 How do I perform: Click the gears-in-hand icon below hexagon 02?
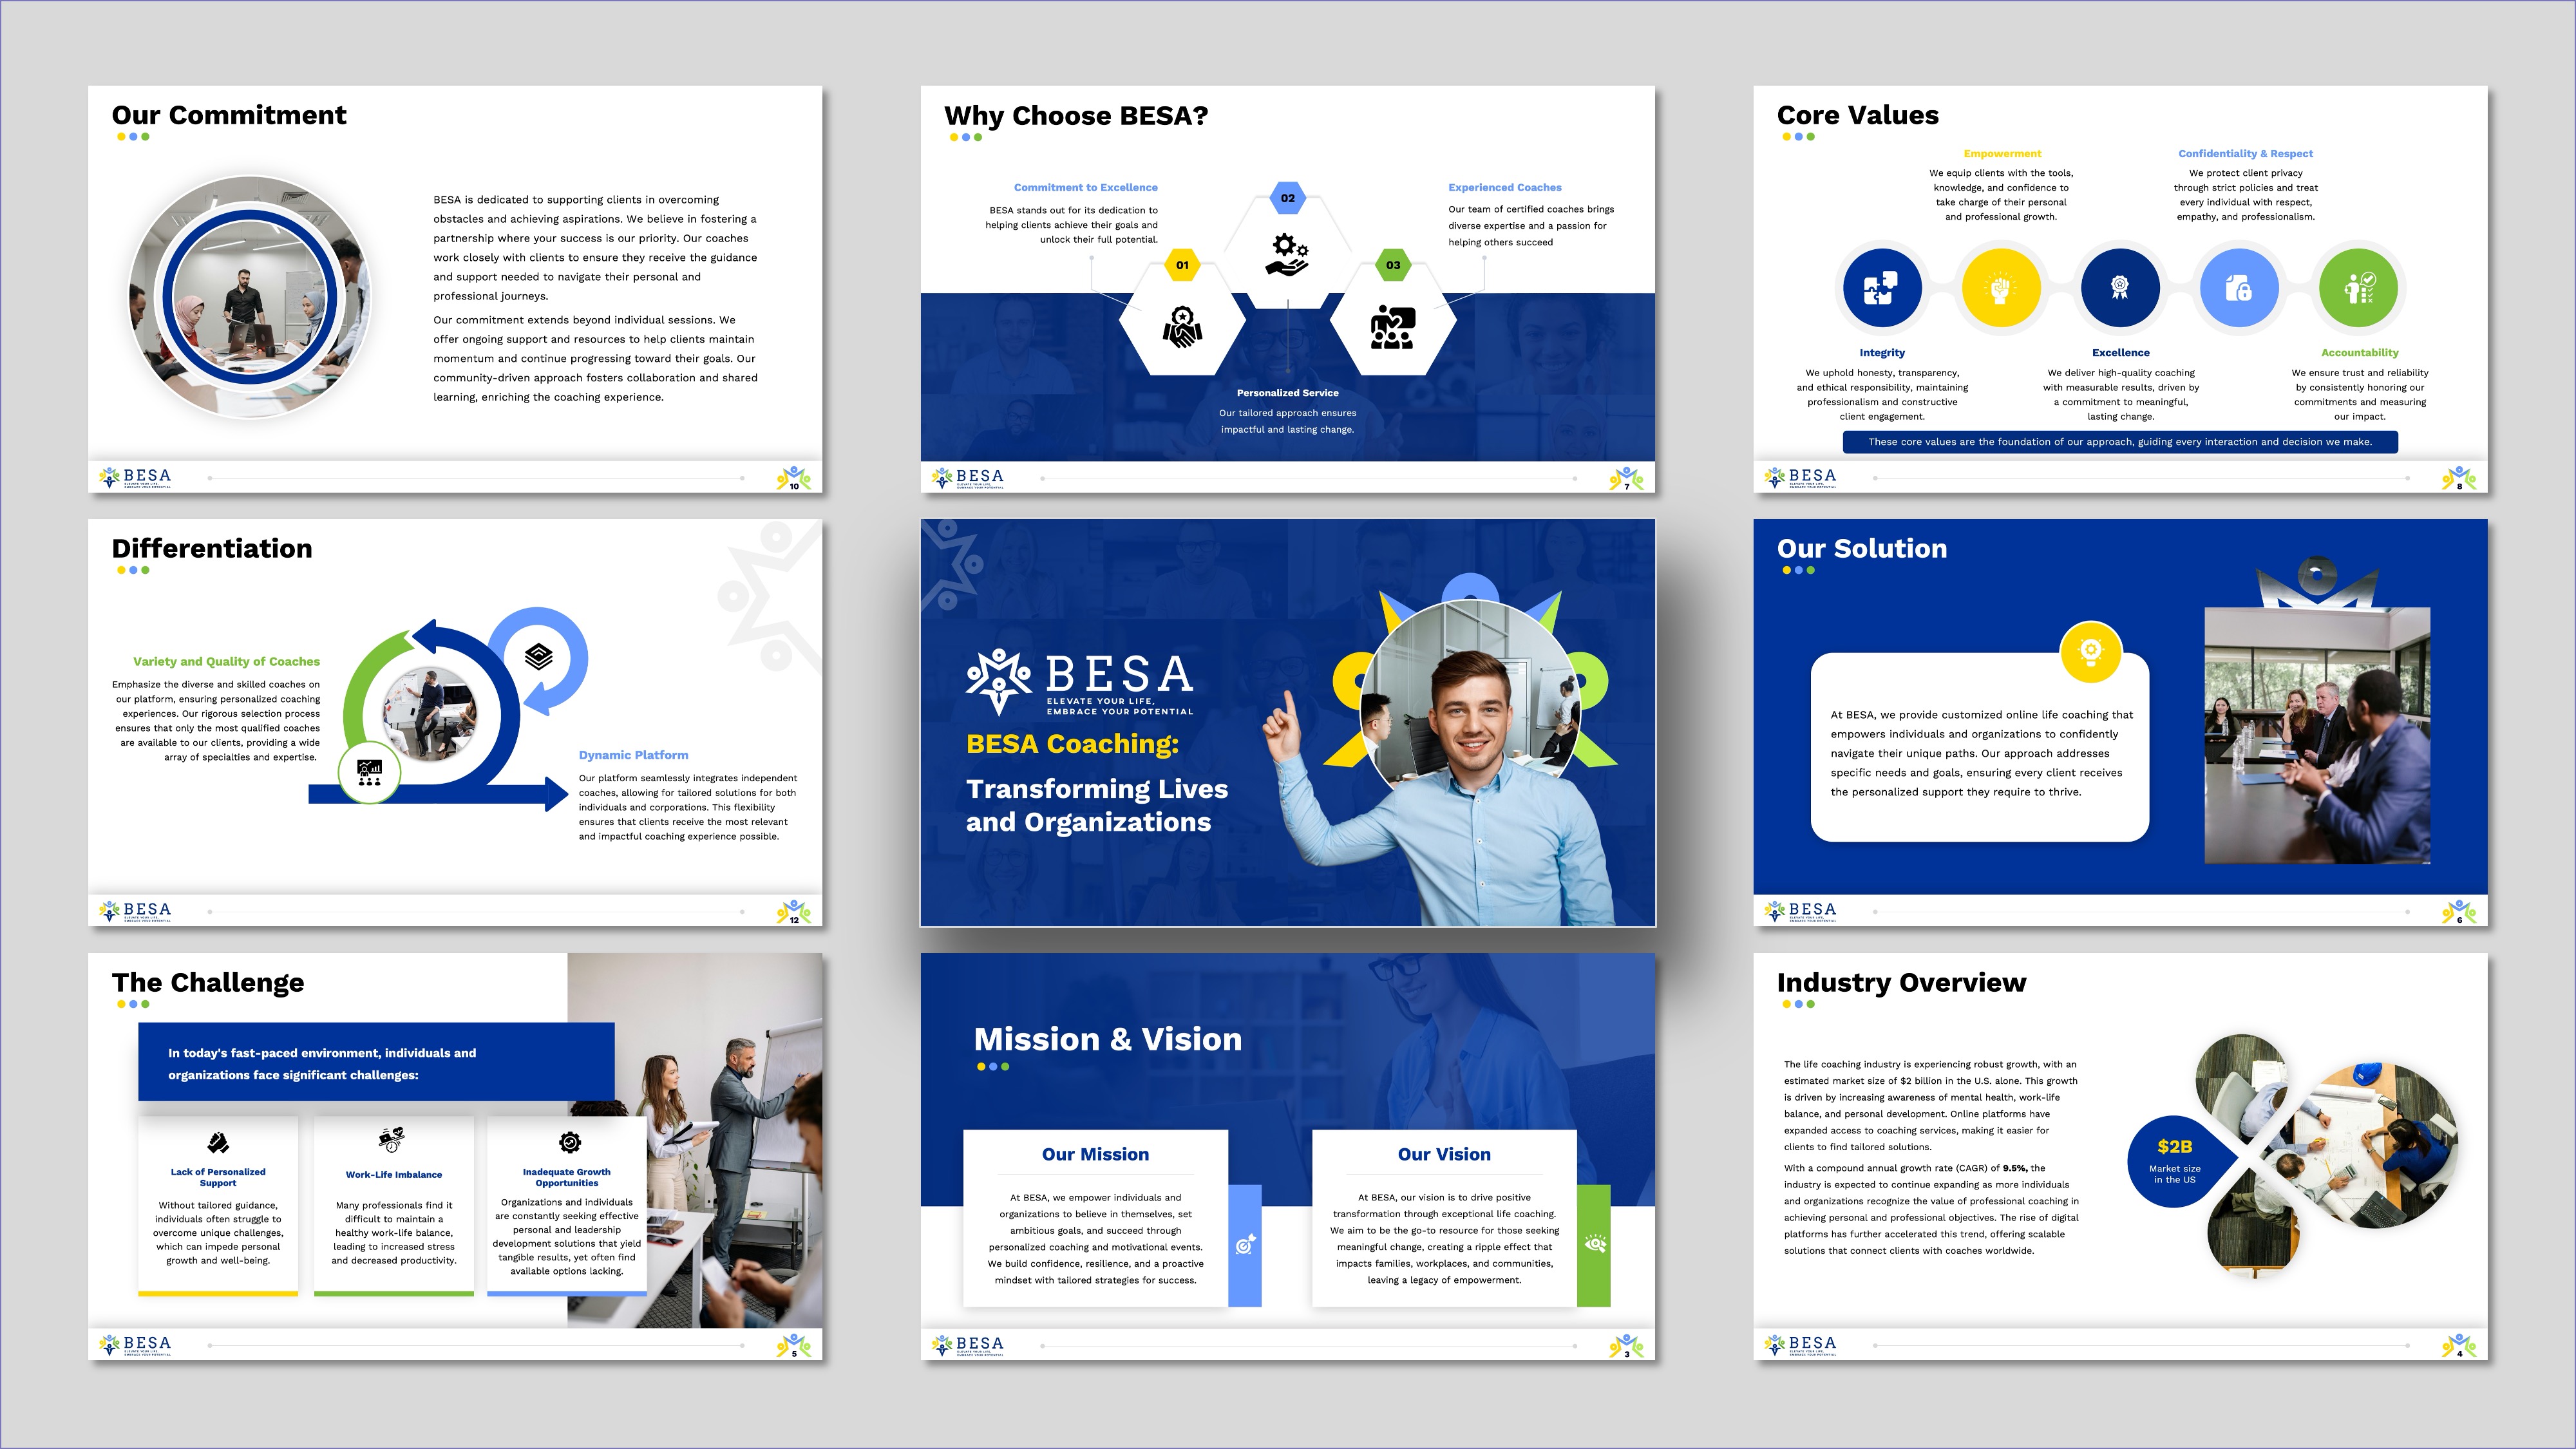tap(1287, 254)
